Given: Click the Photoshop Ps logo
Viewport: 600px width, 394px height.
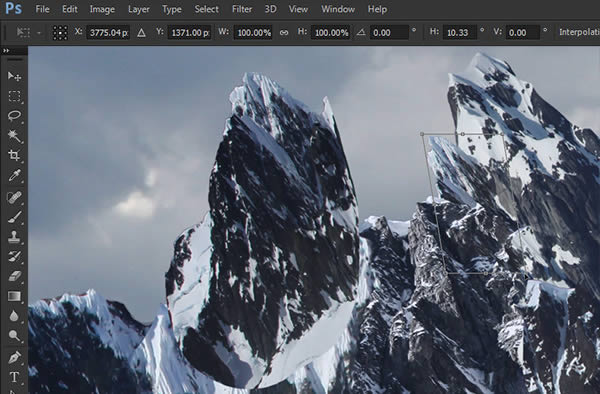Looking at the screenshot, I should click(13, 8).
